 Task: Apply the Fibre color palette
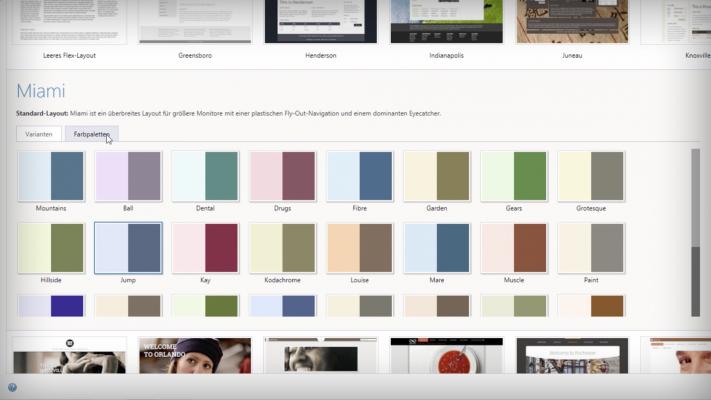360,177
